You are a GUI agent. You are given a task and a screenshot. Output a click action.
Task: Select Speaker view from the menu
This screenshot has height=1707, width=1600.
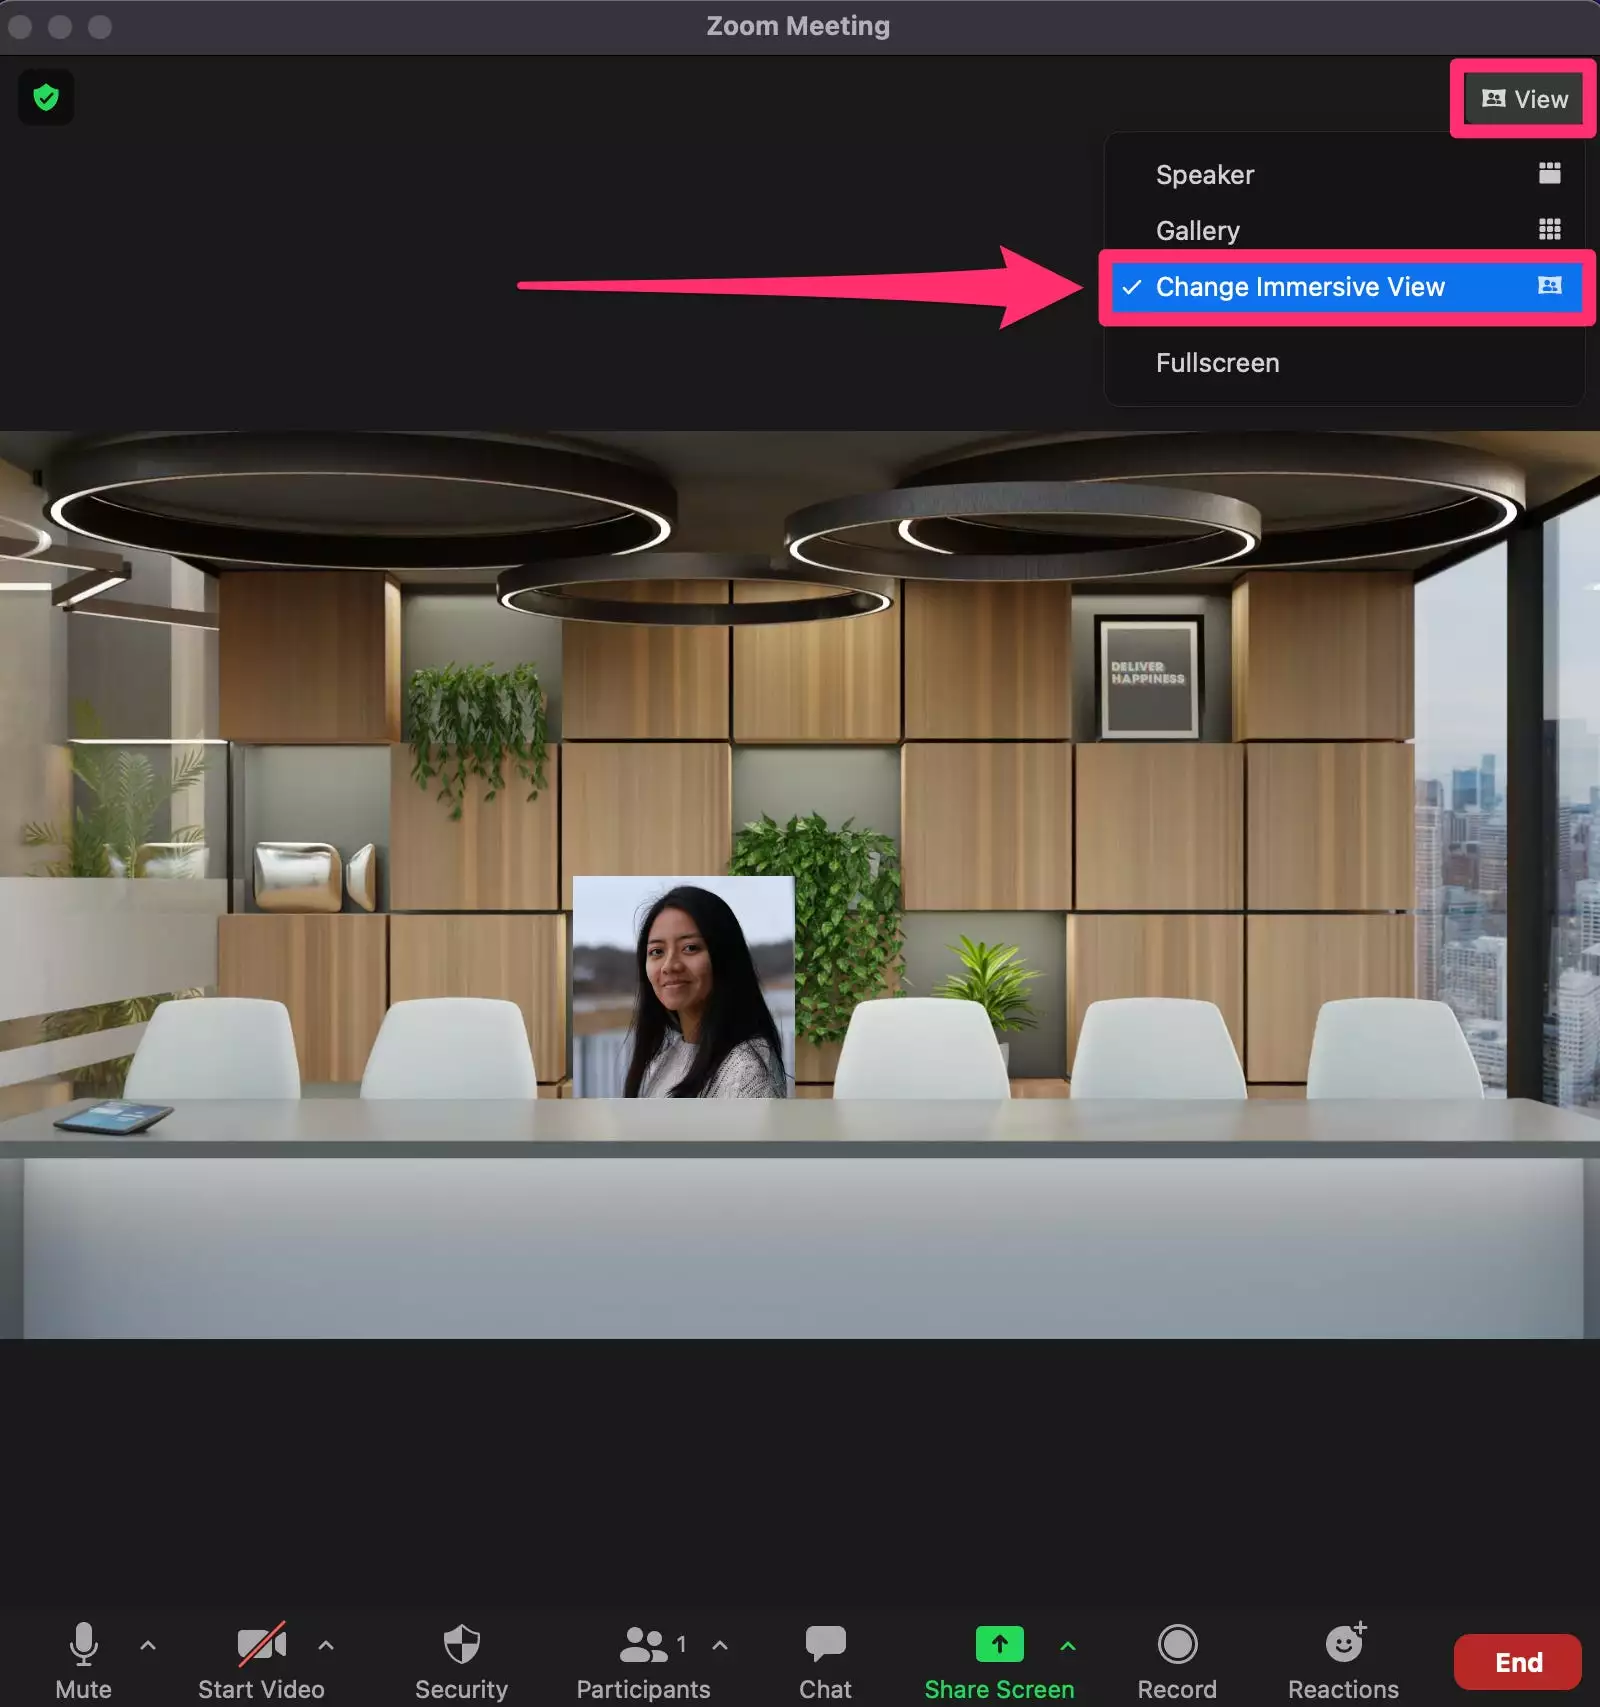(x=1204, y=175)
